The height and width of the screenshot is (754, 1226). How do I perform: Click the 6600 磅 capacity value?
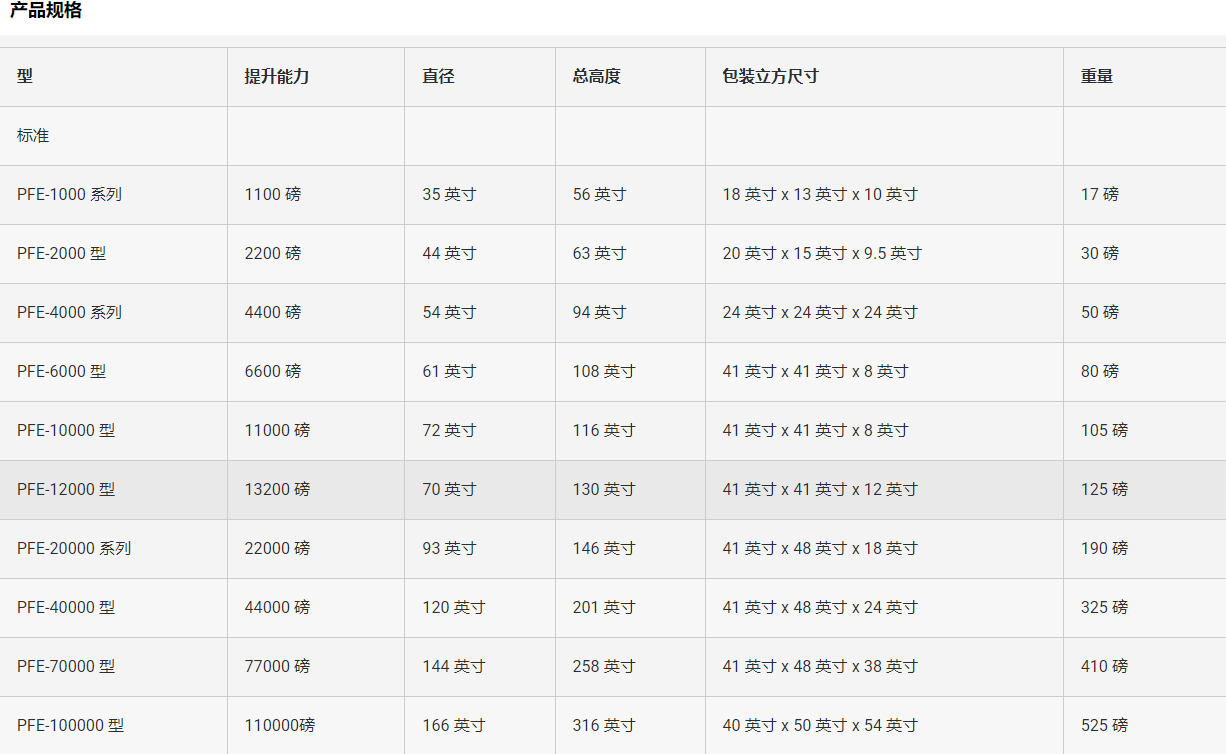273,371
